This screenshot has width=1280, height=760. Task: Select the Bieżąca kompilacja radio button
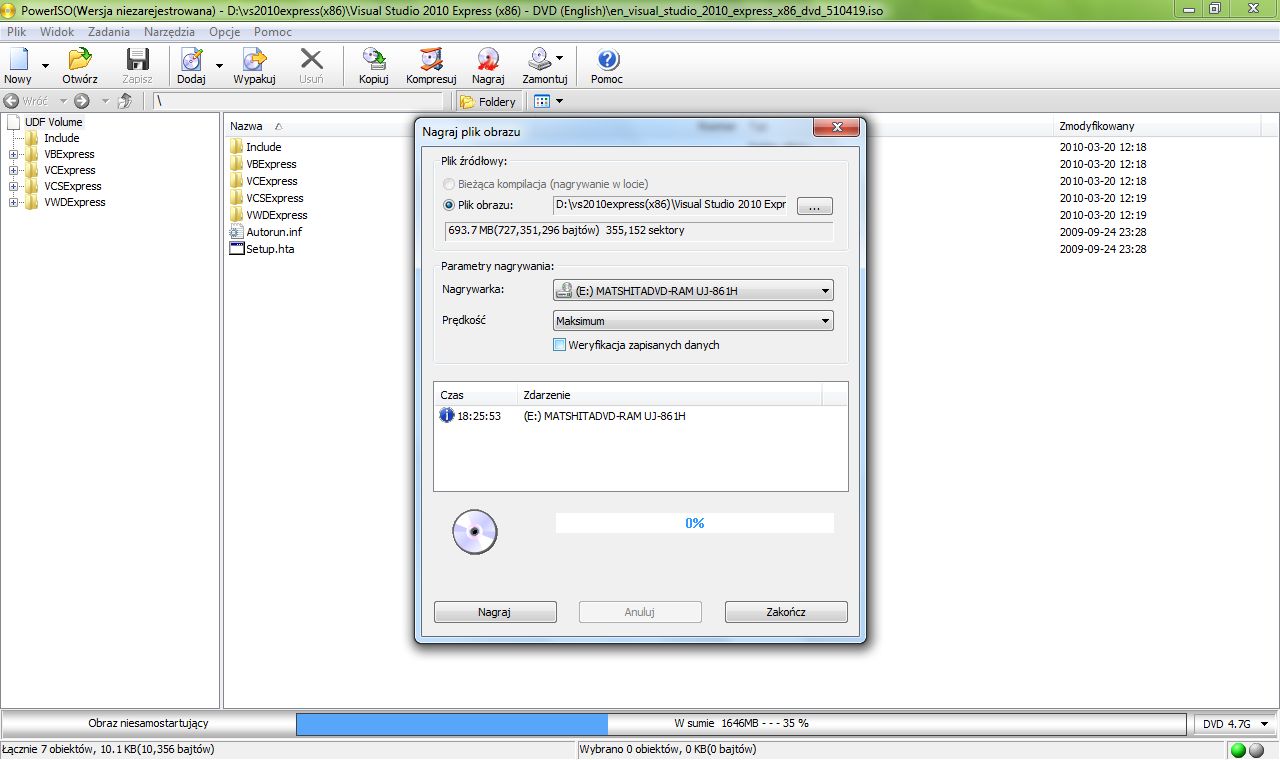click(x=449, y=184)
